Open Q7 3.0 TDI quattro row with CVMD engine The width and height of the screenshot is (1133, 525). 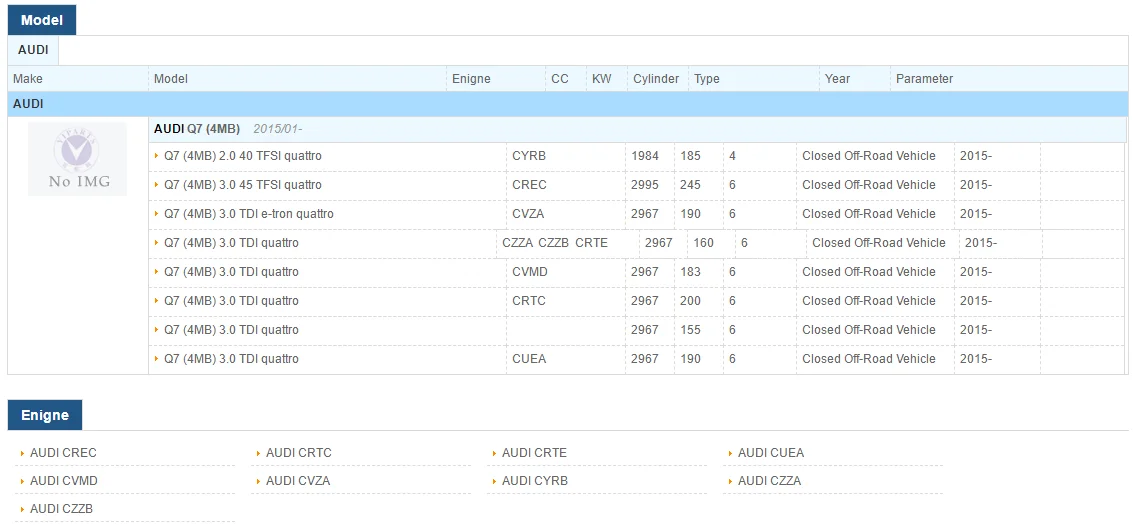coord(231,272)
